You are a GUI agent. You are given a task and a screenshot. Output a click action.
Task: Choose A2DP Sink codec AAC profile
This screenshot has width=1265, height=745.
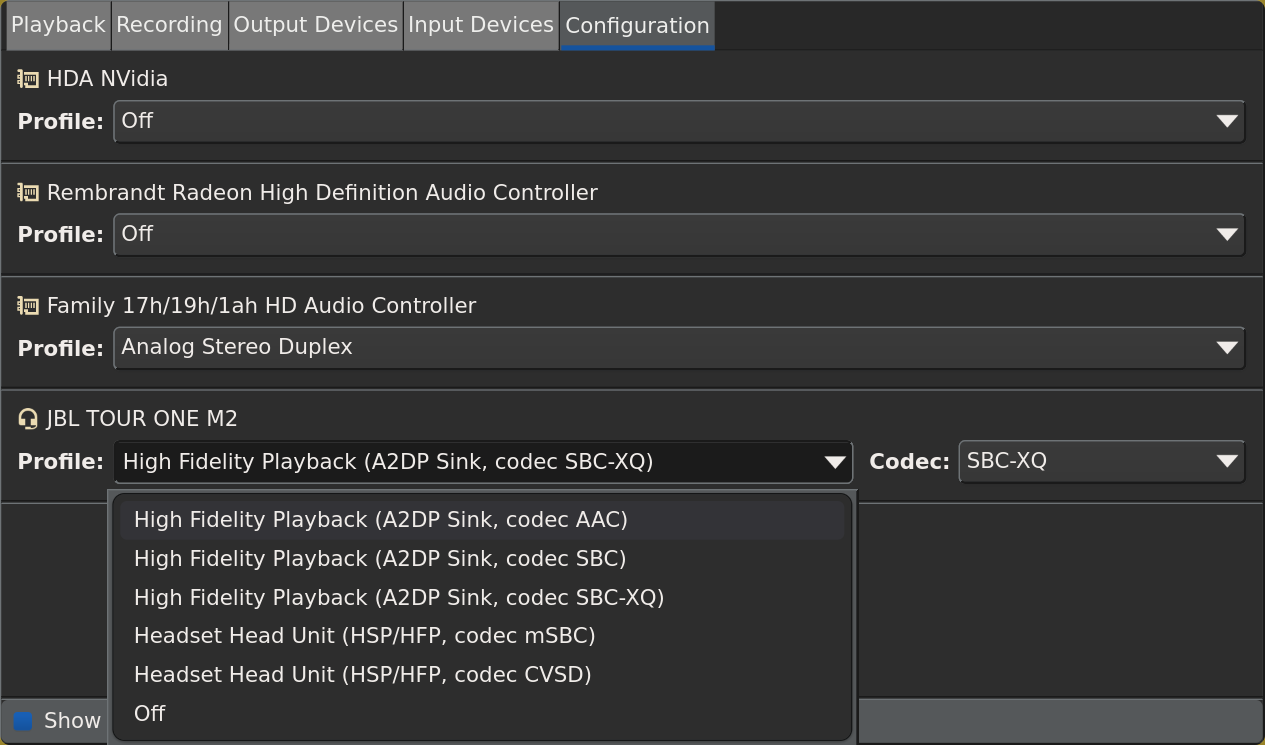[482, 520]
